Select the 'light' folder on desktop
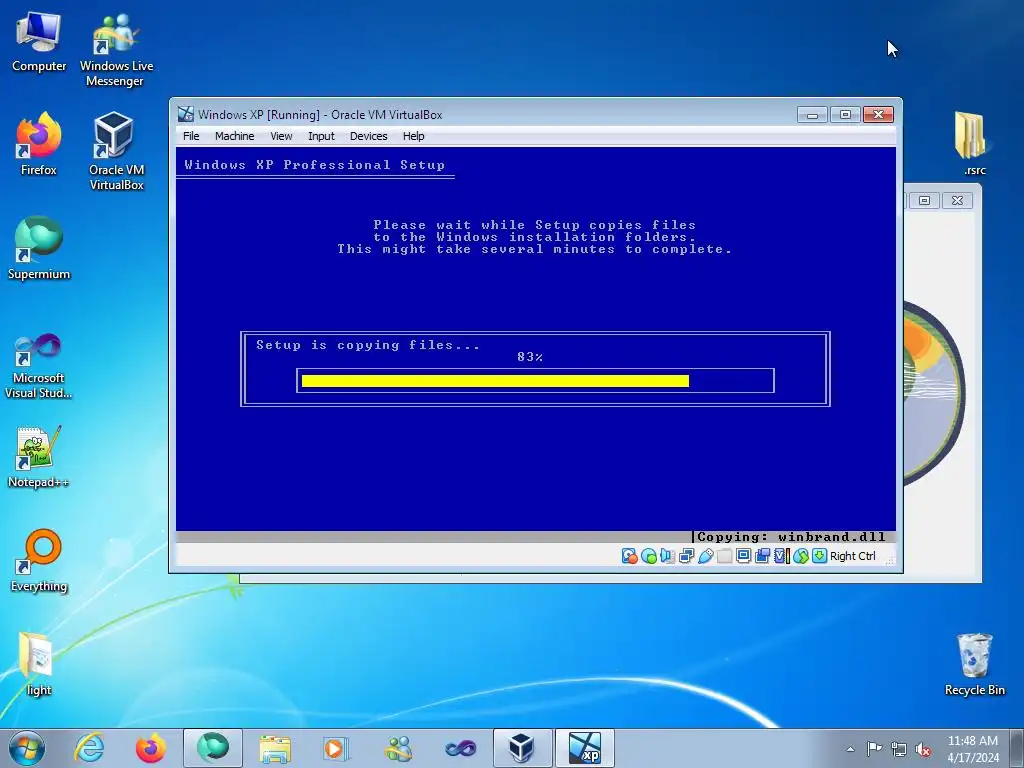1024x768 pixels. tap(39, 665)
